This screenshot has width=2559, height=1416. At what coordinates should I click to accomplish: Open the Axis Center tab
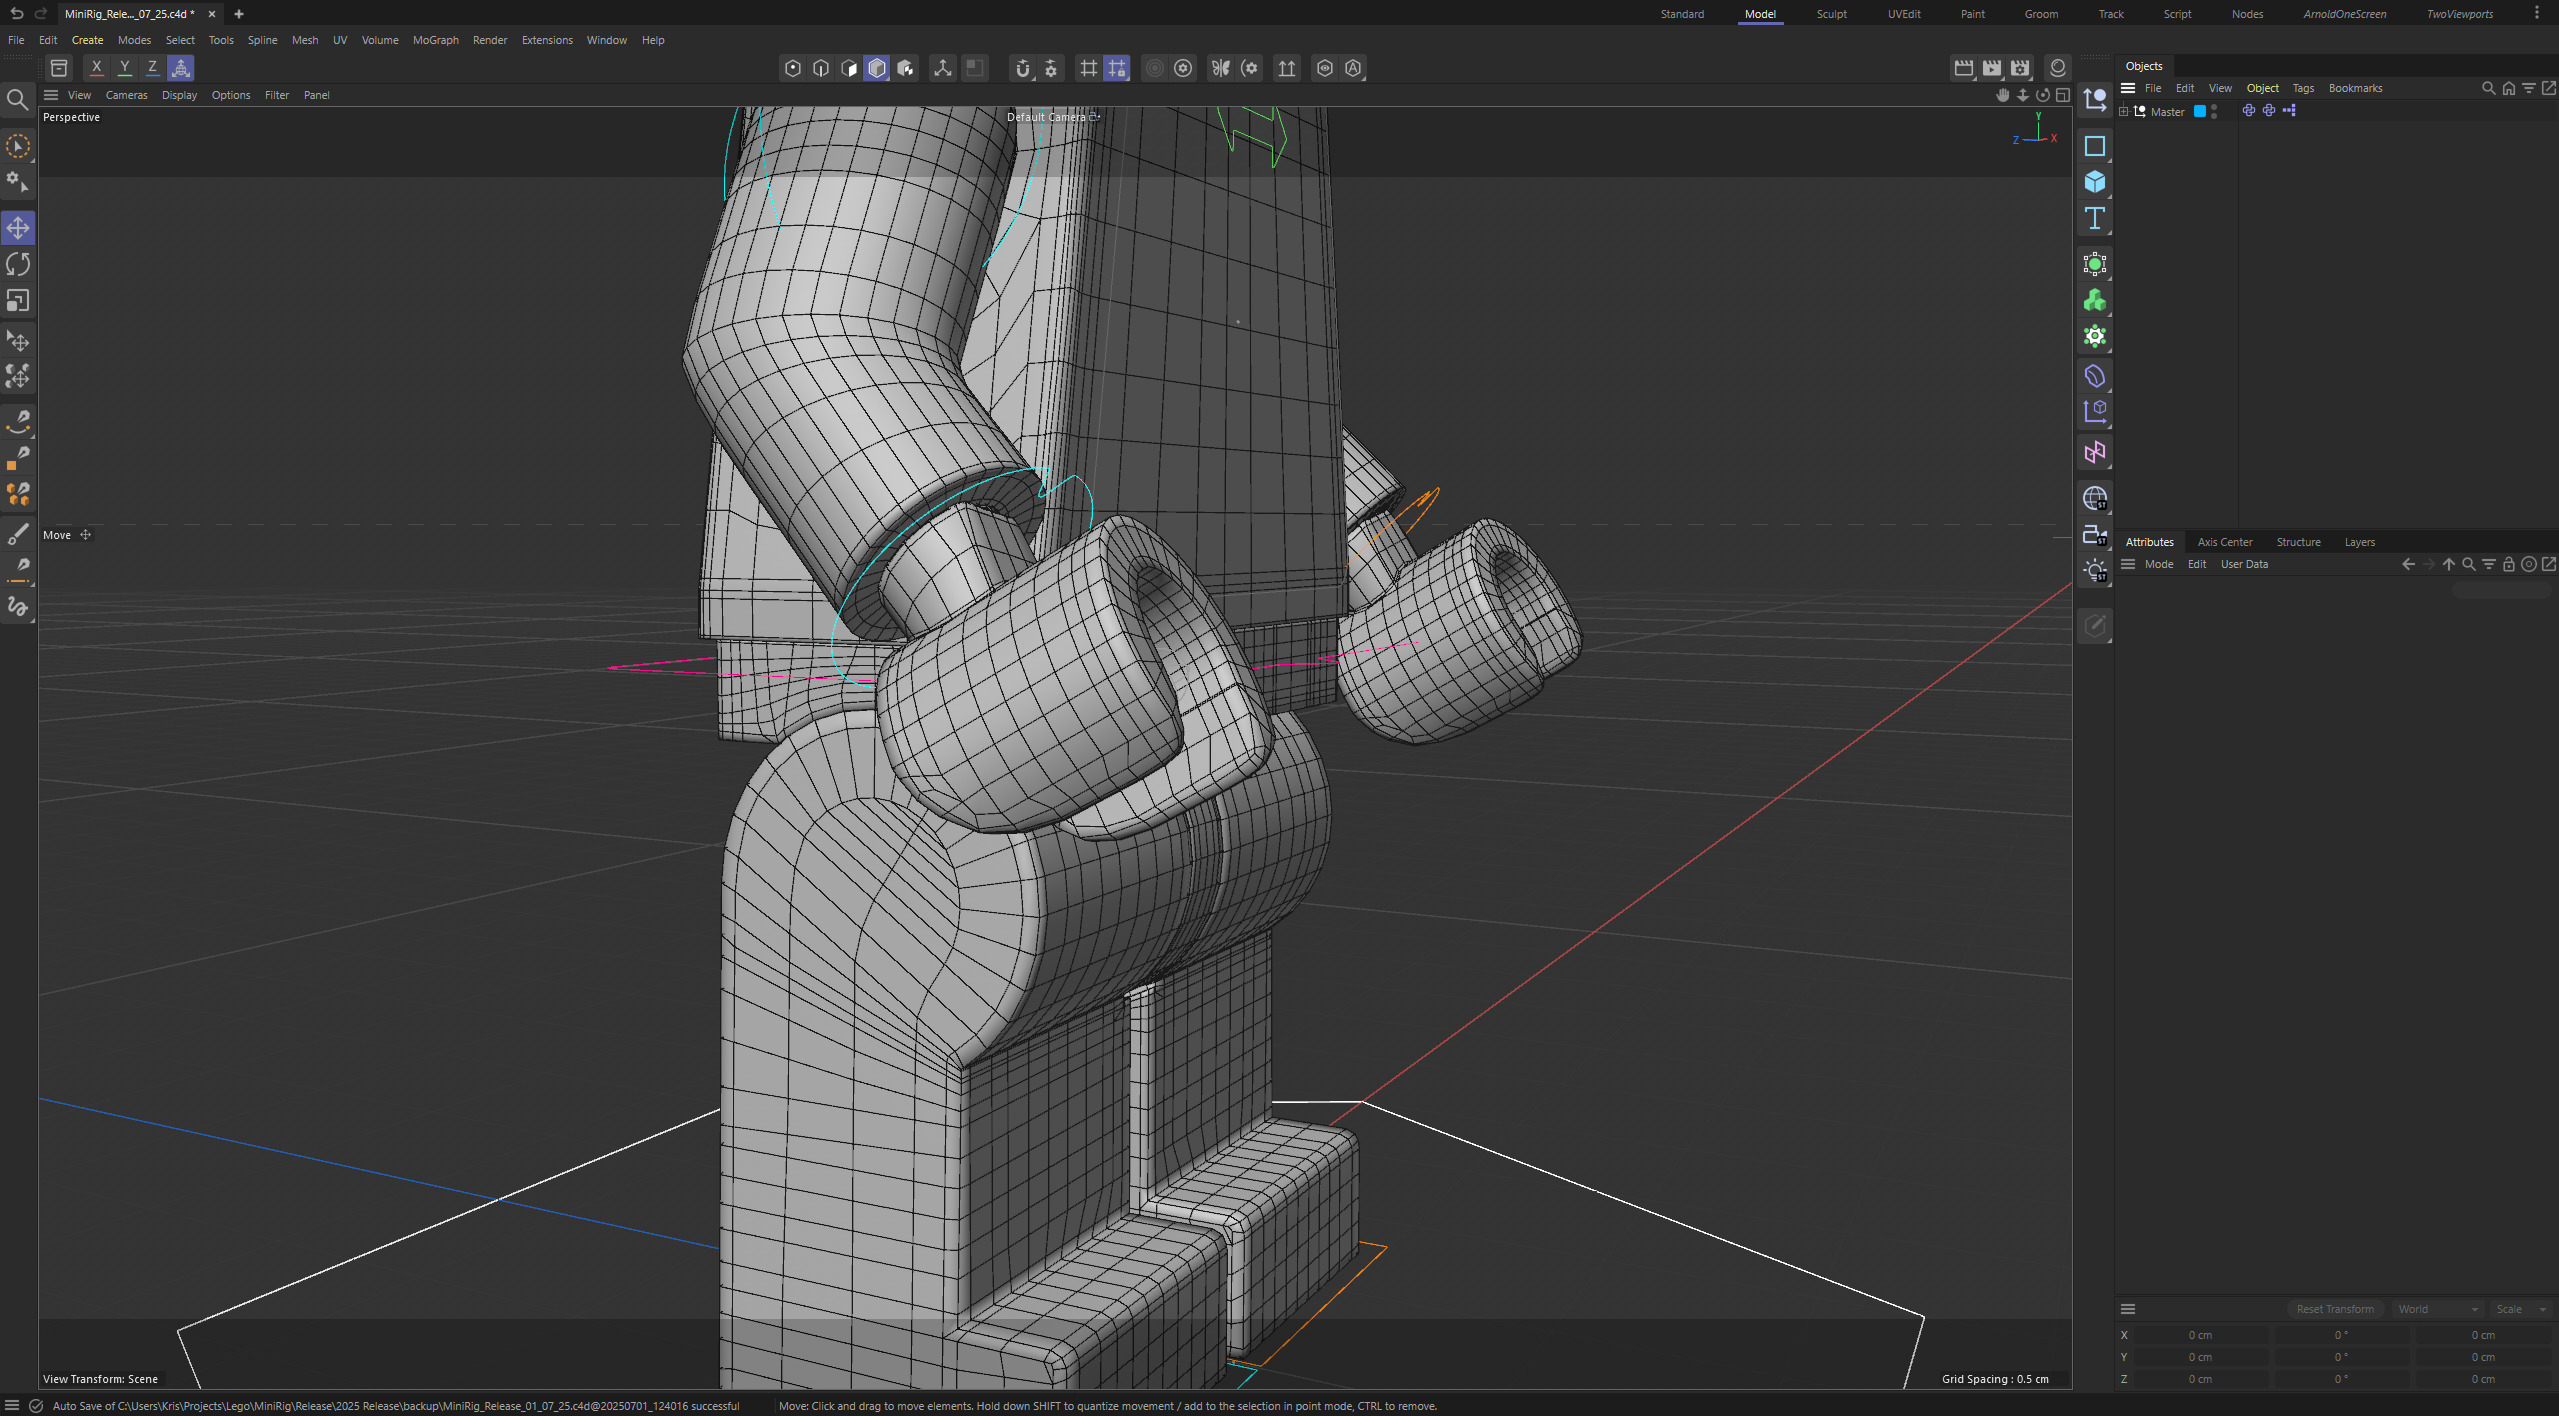[2225, 542]
